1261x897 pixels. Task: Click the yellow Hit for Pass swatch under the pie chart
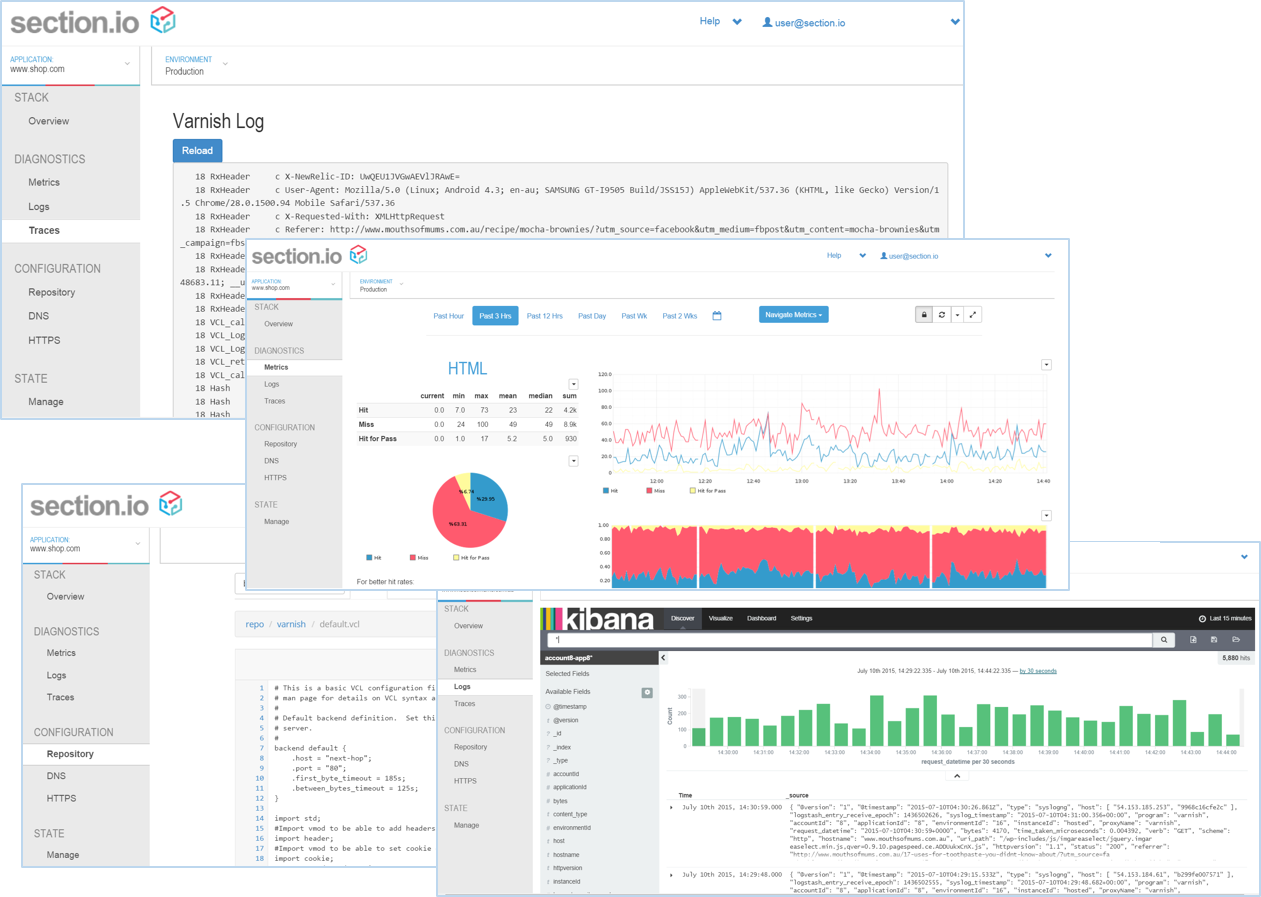click(x=457, y=557)
